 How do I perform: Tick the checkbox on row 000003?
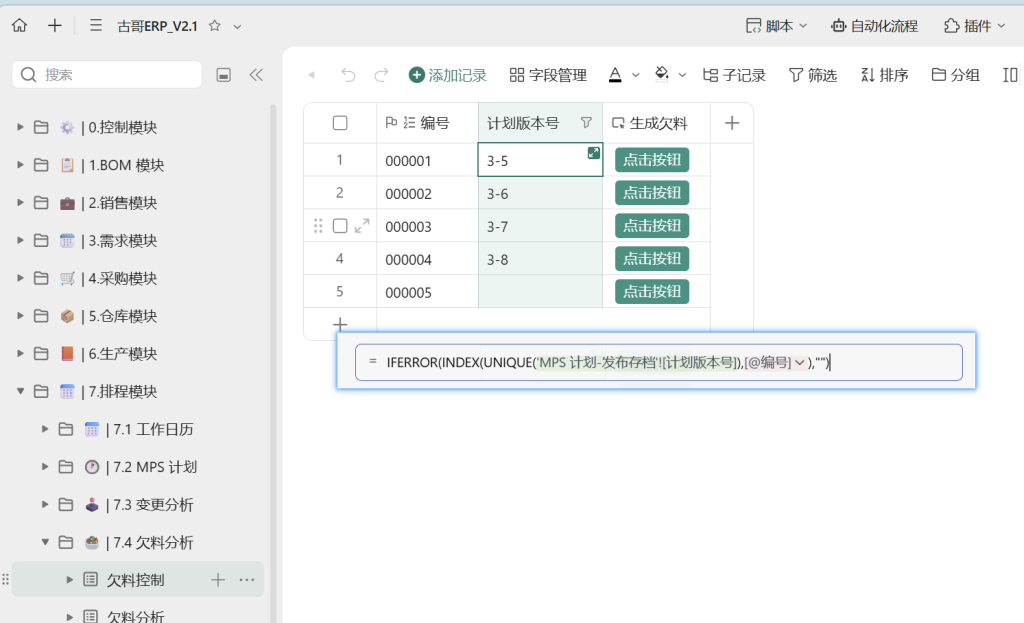tap(340, 226)
